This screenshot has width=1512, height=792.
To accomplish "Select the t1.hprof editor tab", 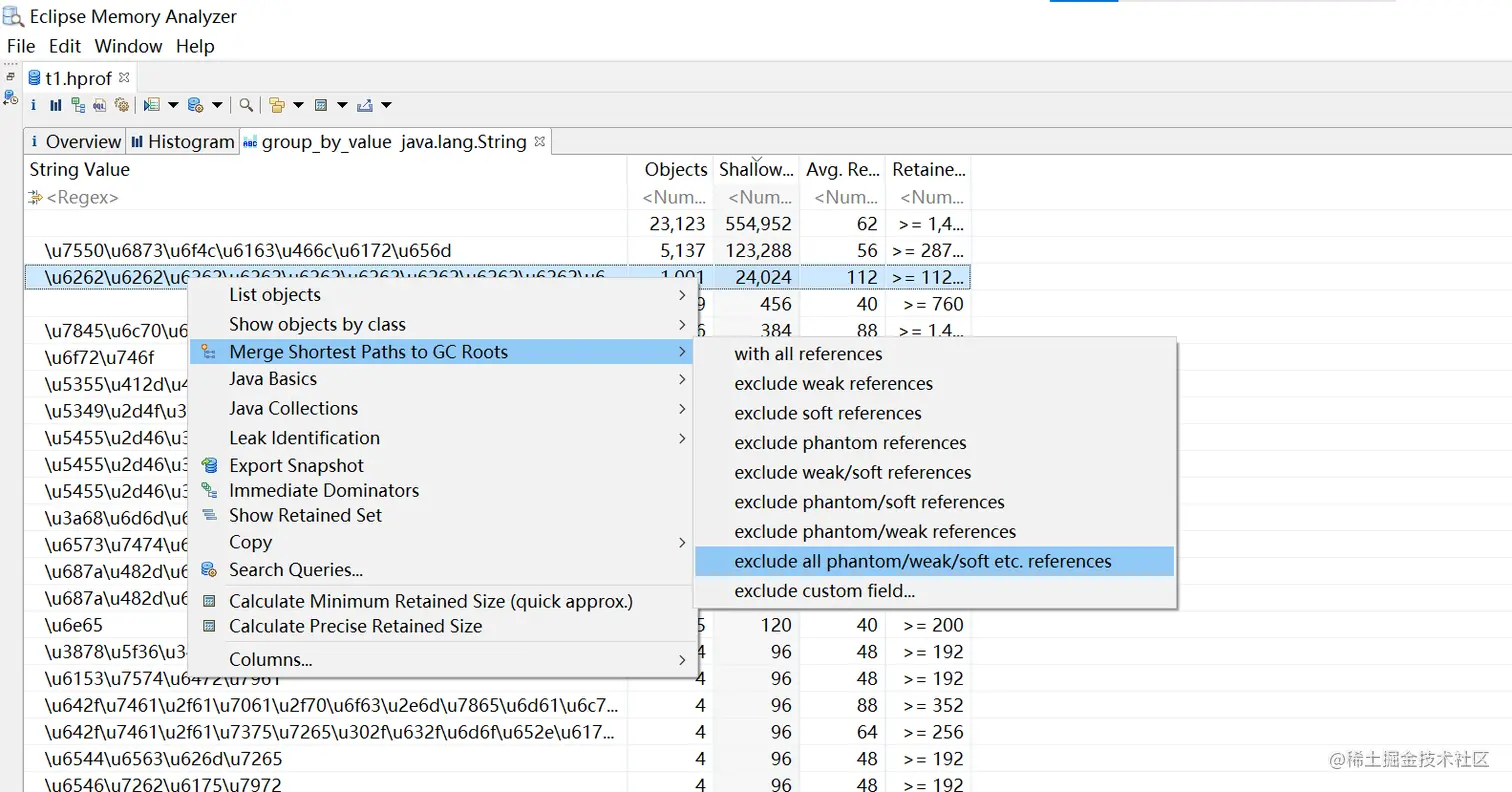I will [x=78, y=78].
